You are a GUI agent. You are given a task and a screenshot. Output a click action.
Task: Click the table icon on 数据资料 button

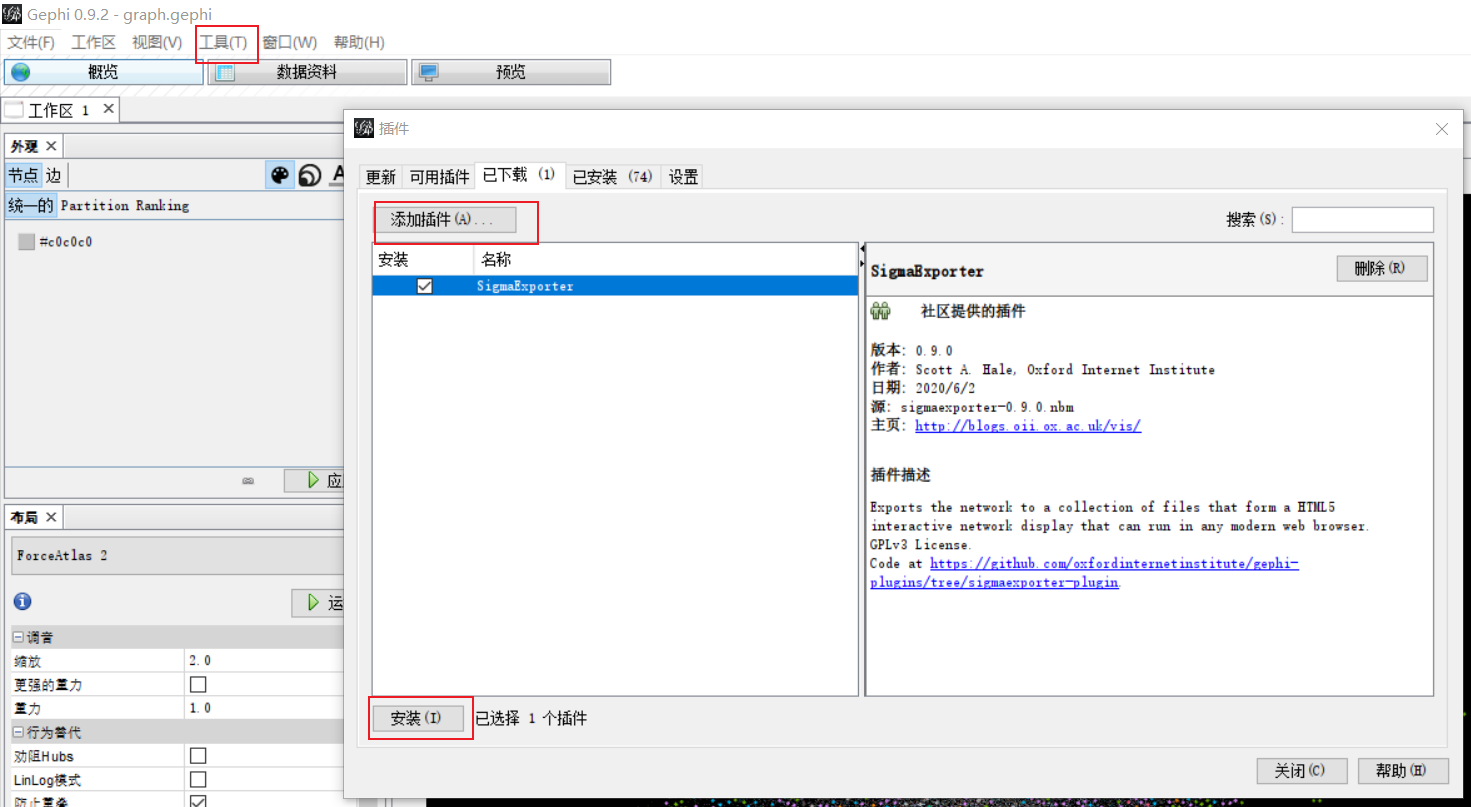tap(225, 72)
